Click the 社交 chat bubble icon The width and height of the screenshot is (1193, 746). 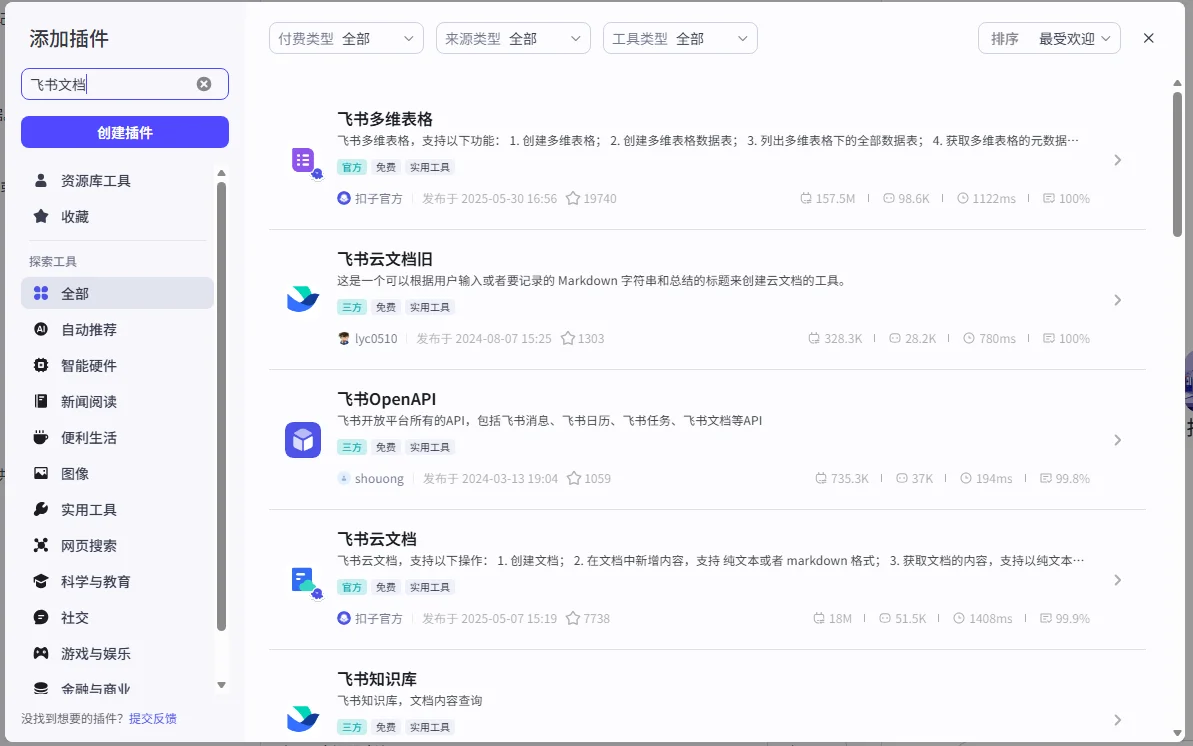pyautogui.click(x=41, y=617)
